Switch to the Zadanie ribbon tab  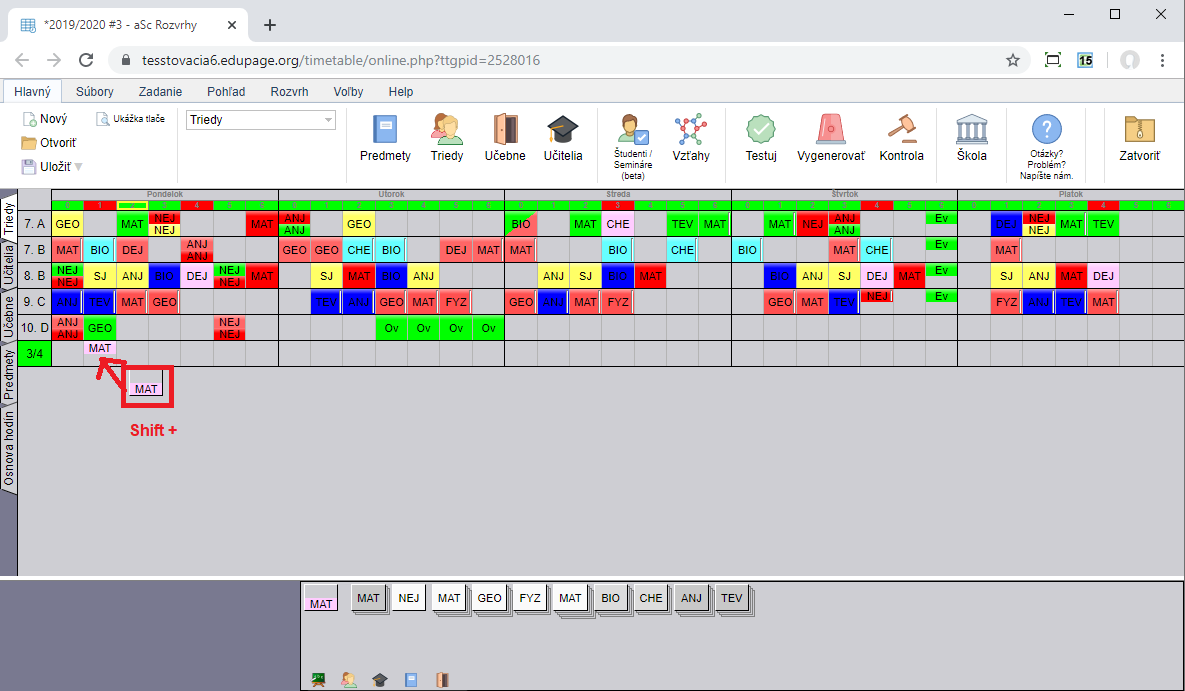click(x=160, y=91)
